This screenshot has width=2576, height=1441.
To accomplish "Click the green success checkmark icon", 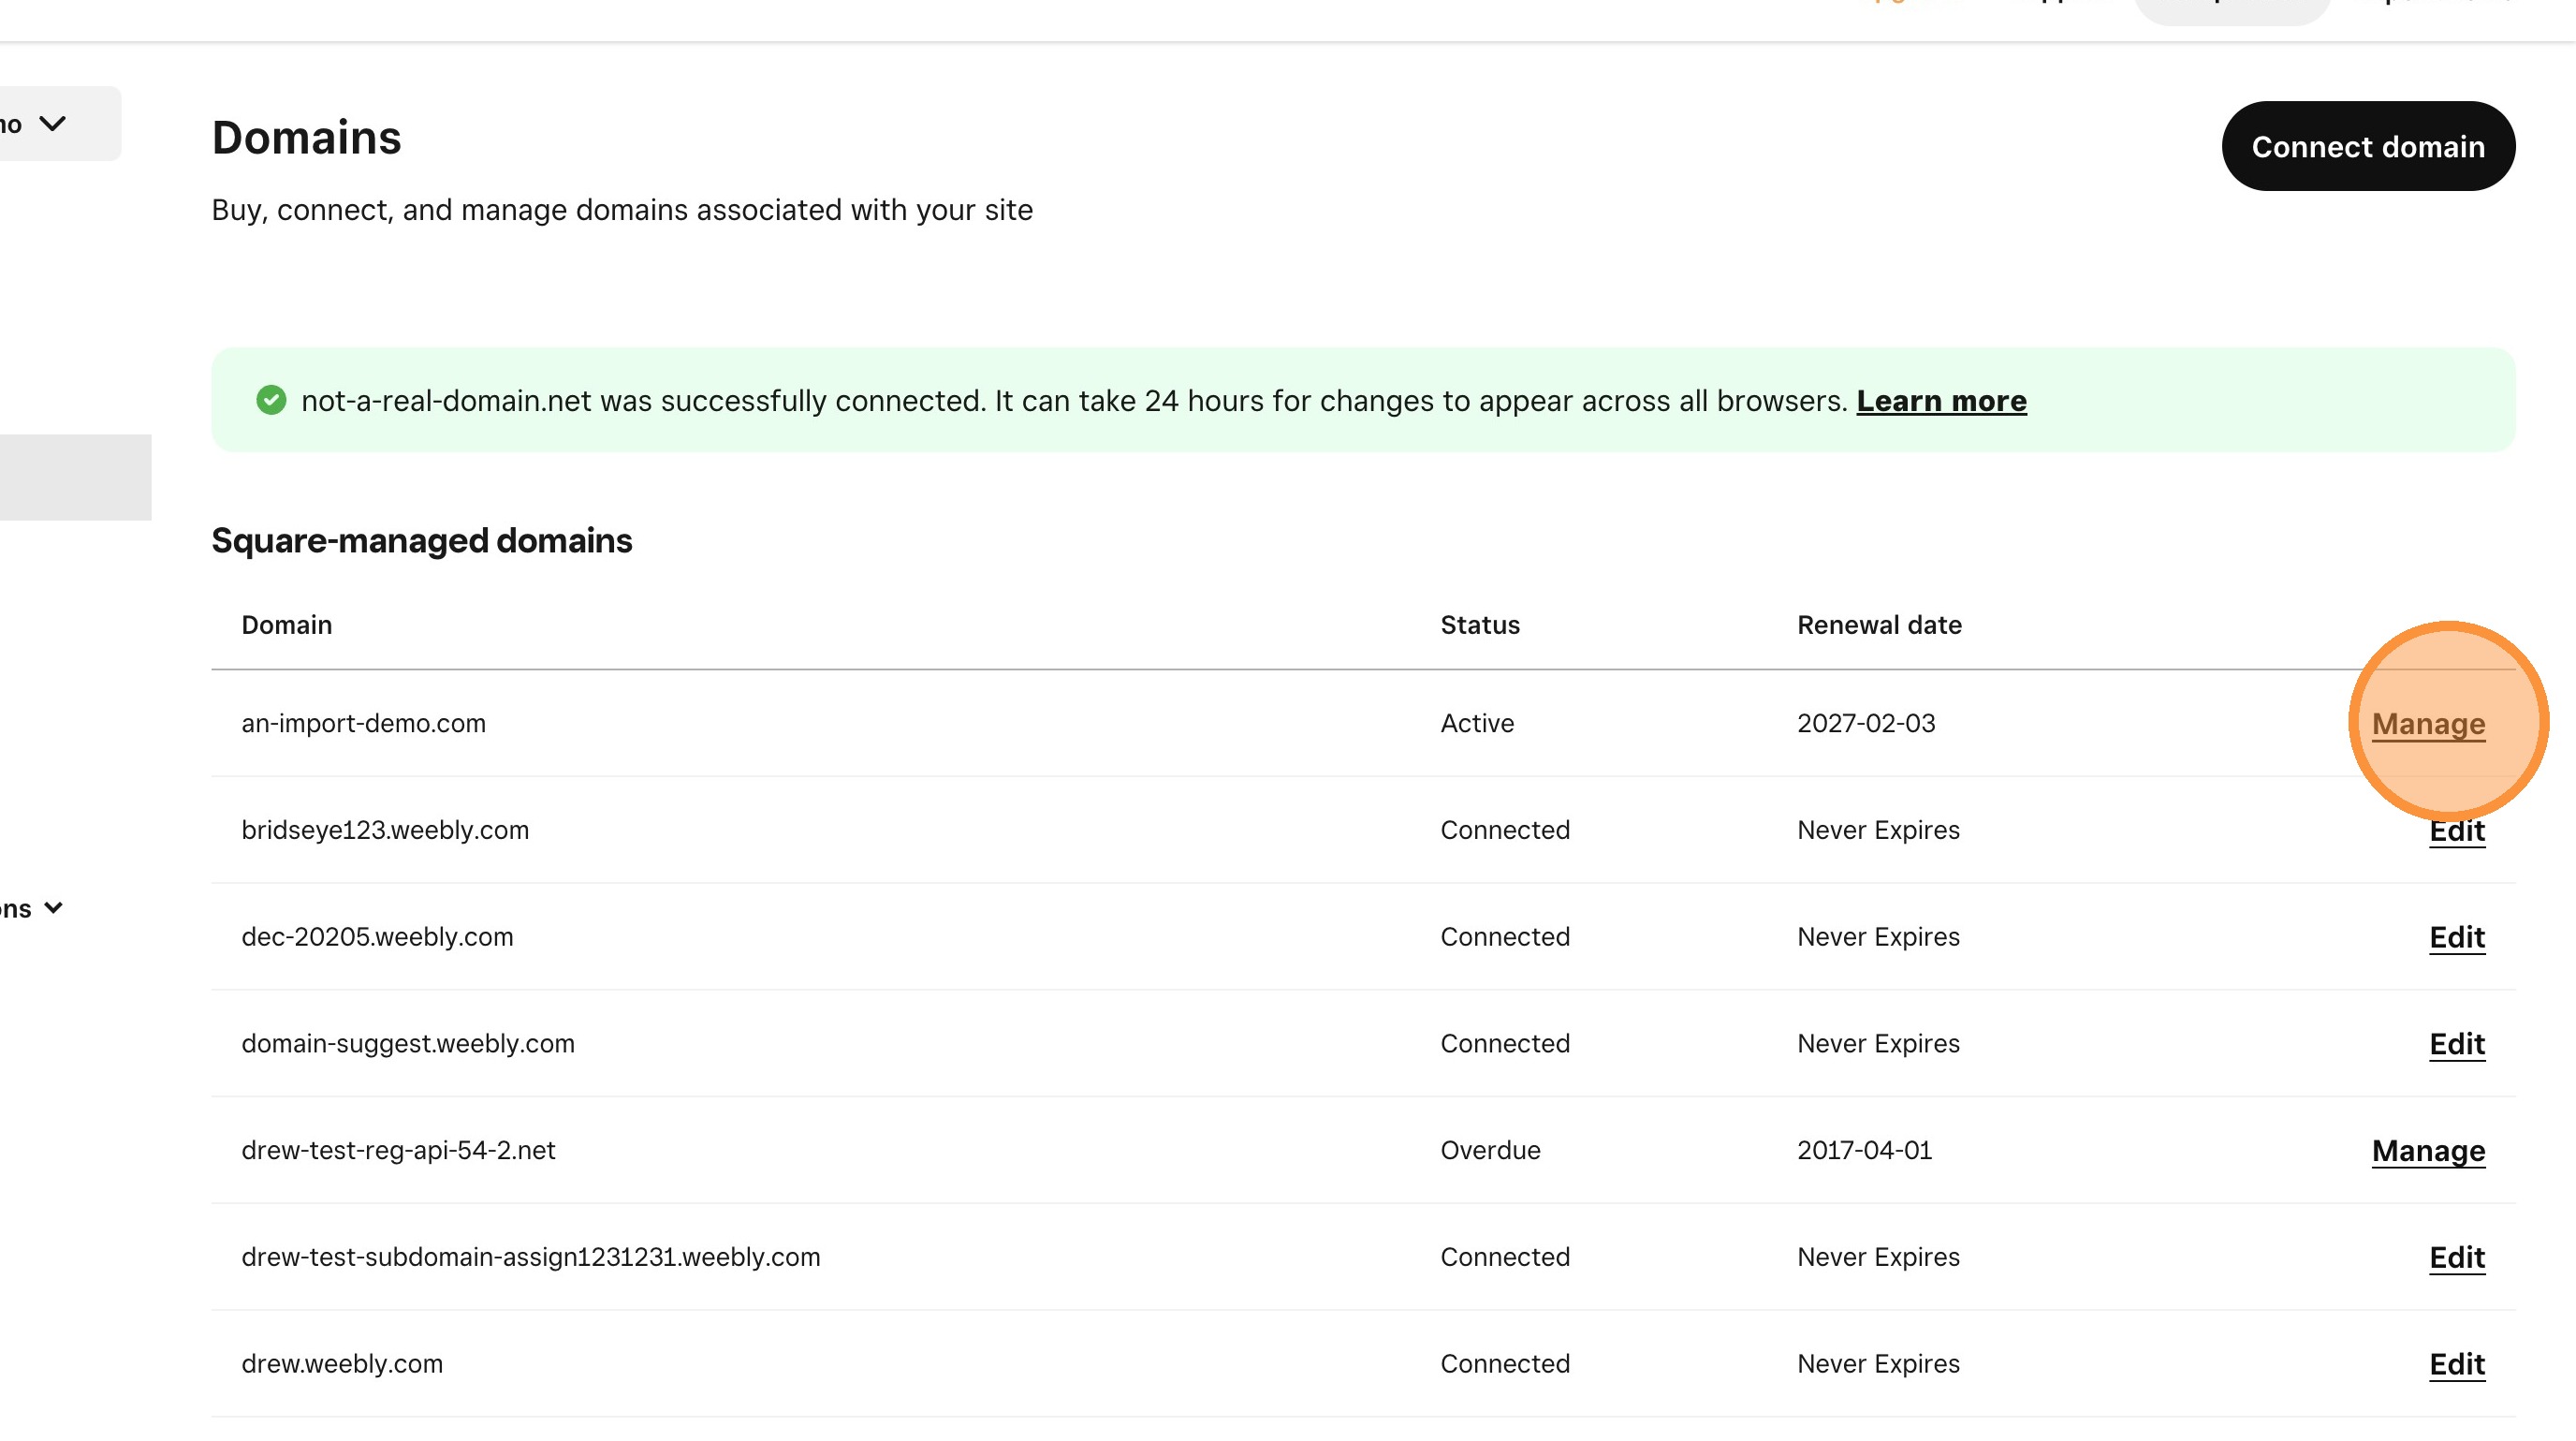I will [x=271, y=400].
